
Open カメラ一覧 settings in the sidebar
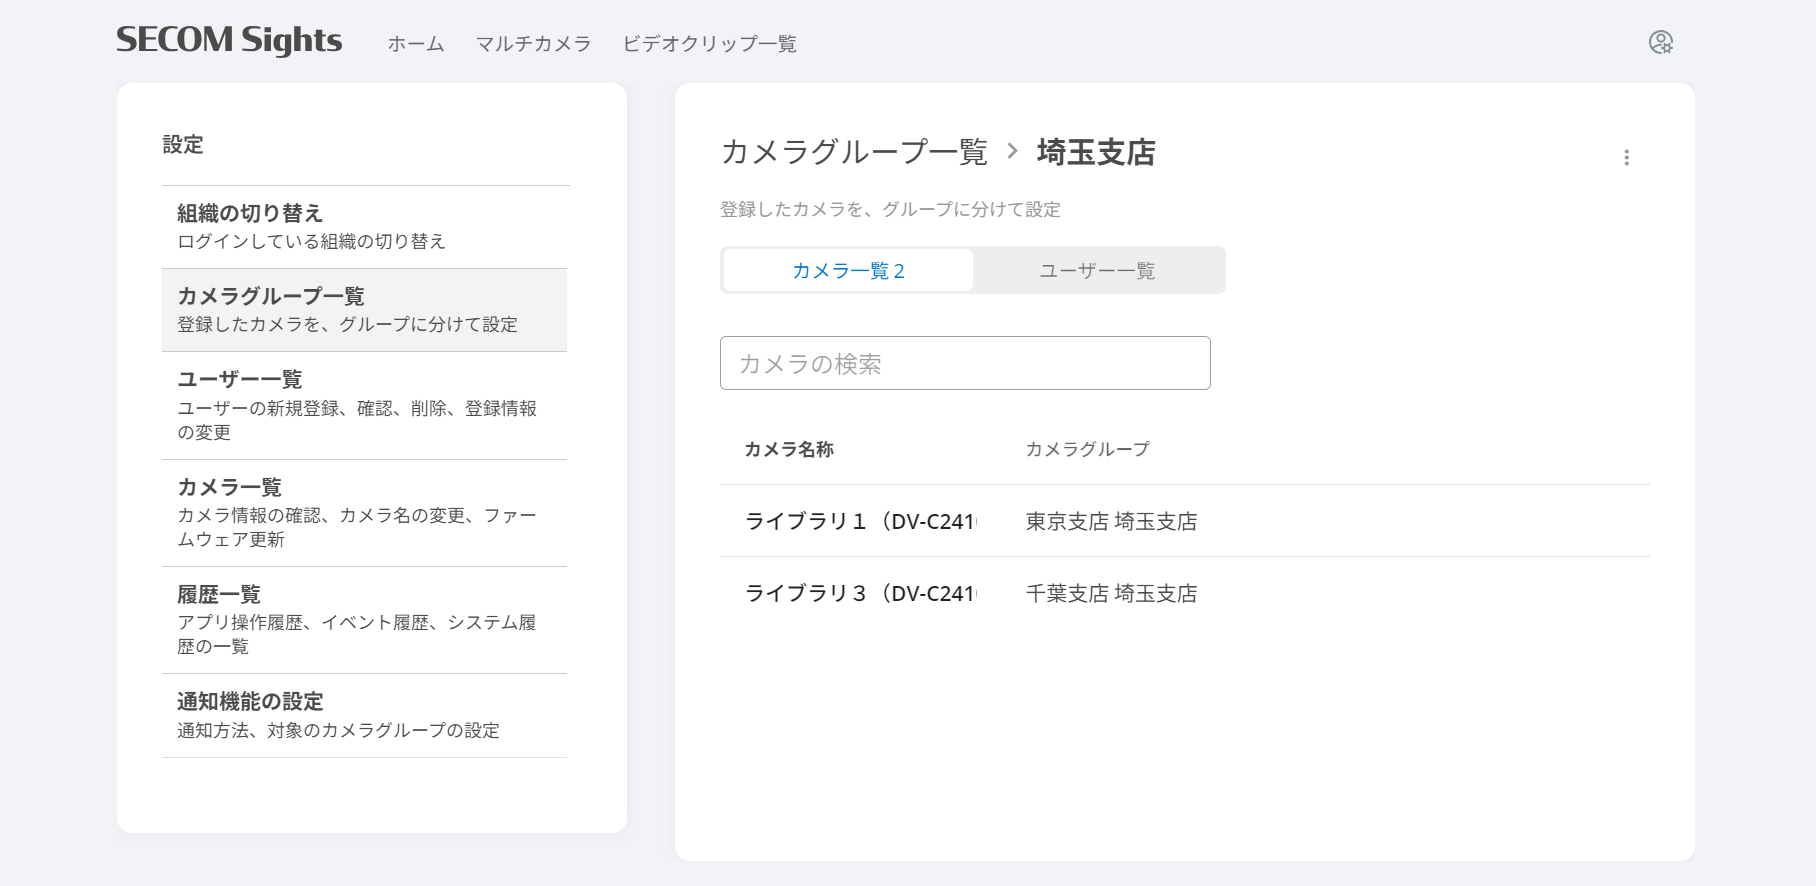[x=364, y=513]
